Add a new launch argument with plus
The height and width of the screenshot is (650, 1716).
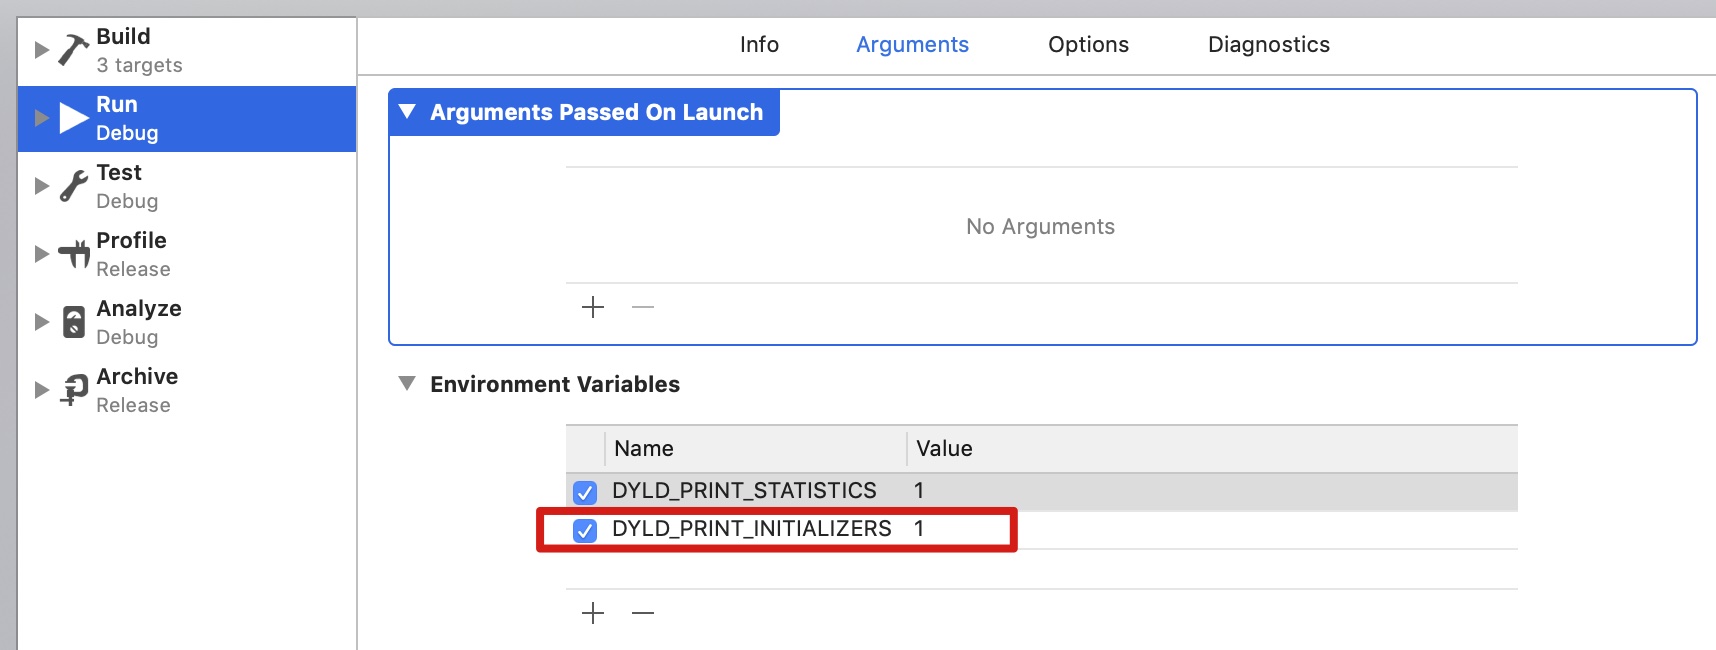(x=593, y=307)
